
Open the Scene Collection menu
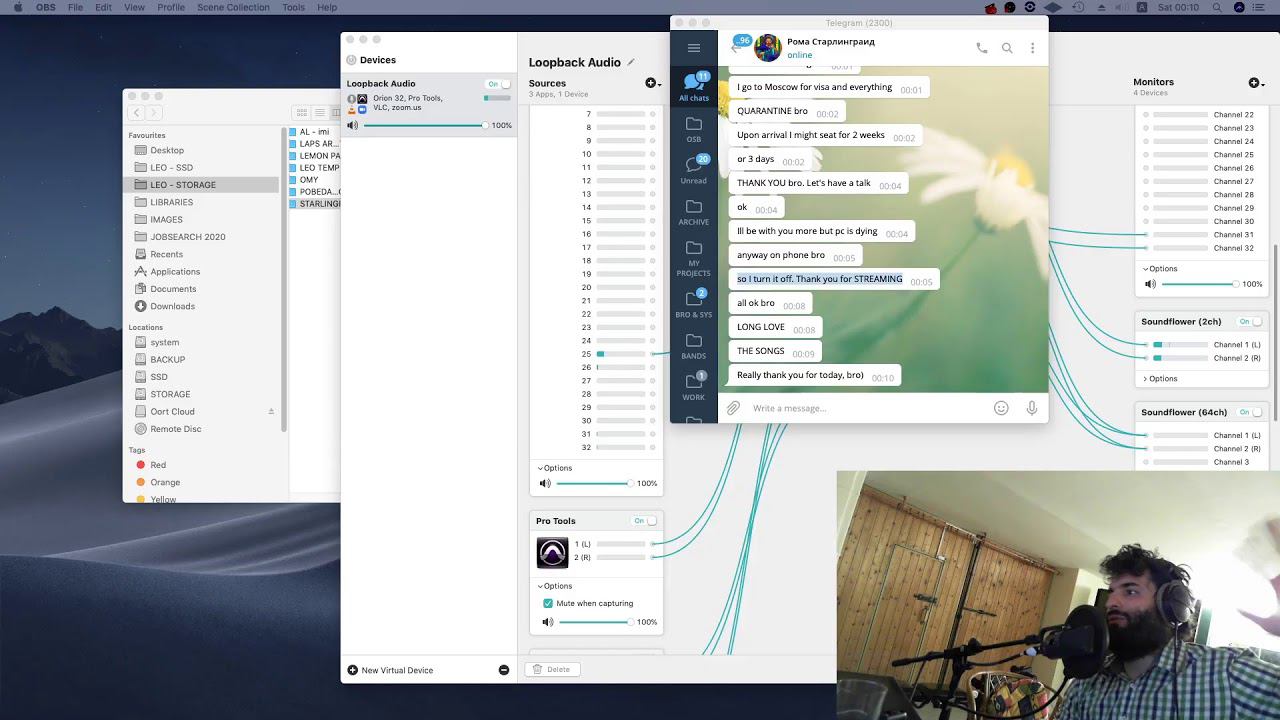tap(233, 7)
